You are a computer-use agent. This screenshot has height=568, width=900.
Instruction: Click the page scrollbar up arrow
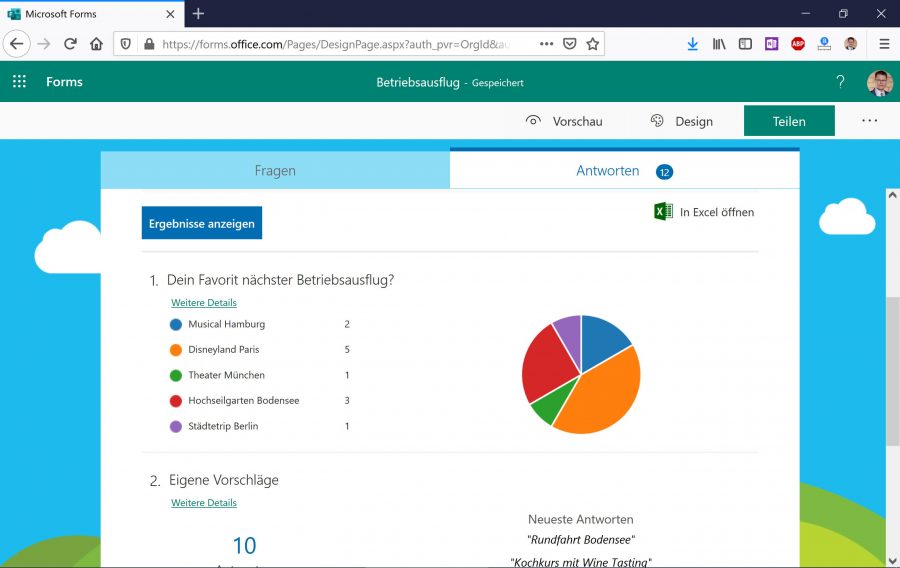coord(893,195)
